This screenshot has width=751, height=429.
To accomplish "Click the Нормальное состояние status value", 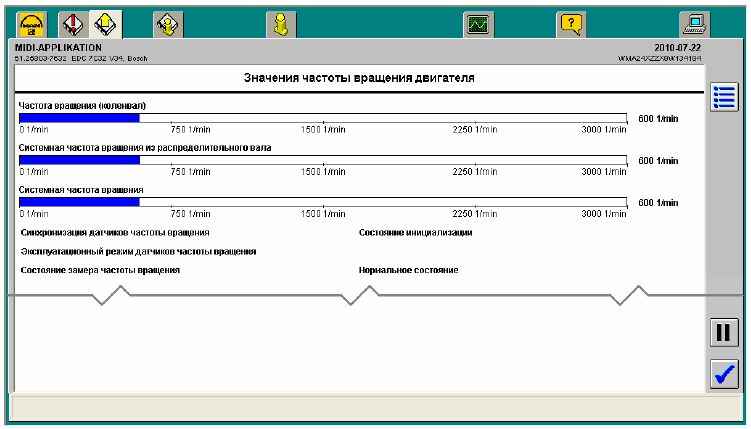I will pyautogui.click(x=408, y=271).
